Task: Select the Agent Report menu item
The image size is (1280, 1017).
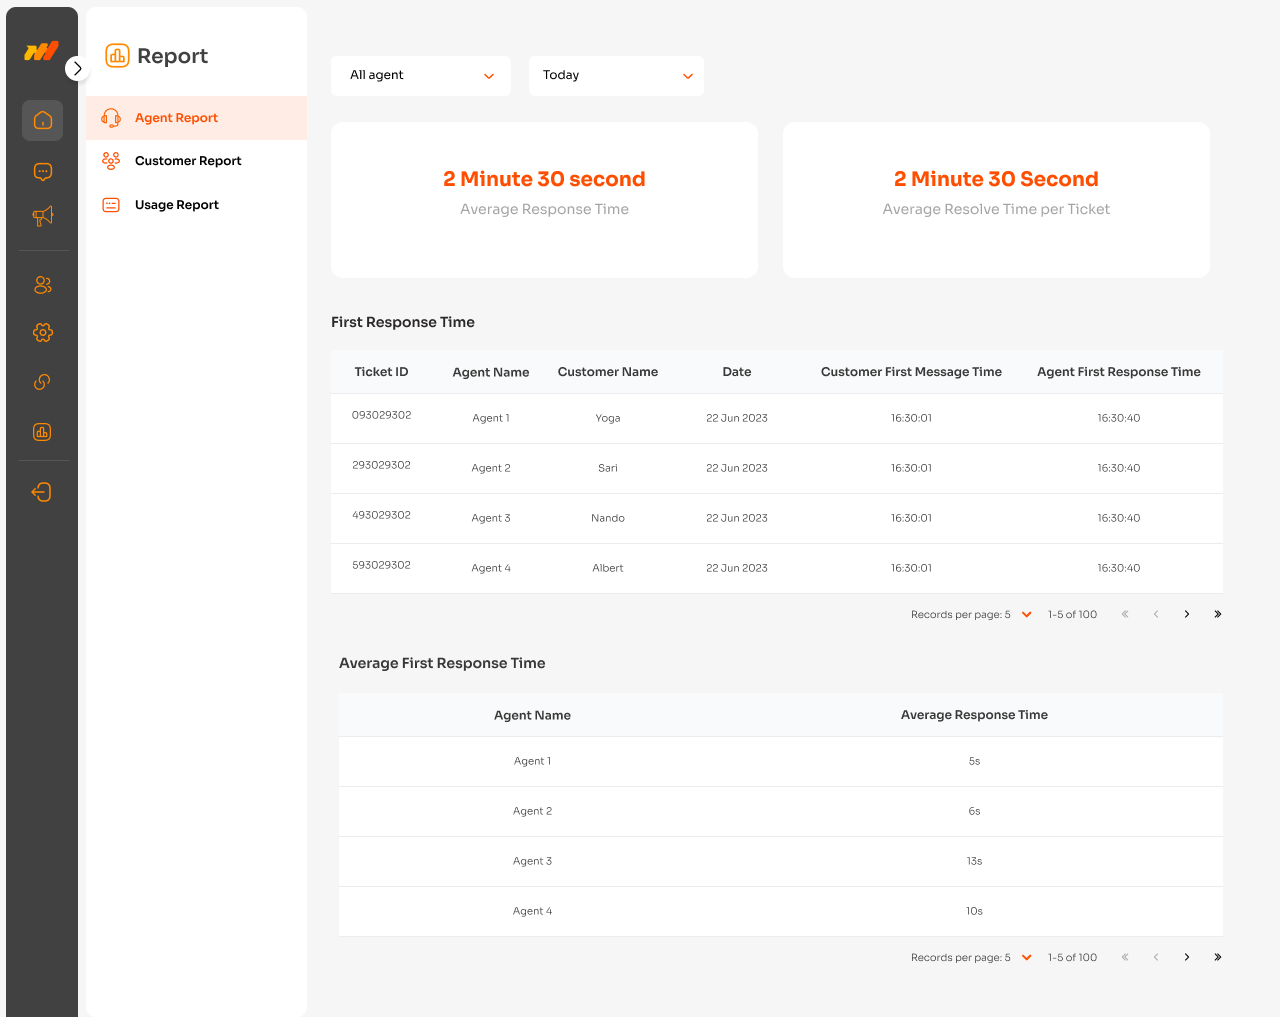Action: 176,118
